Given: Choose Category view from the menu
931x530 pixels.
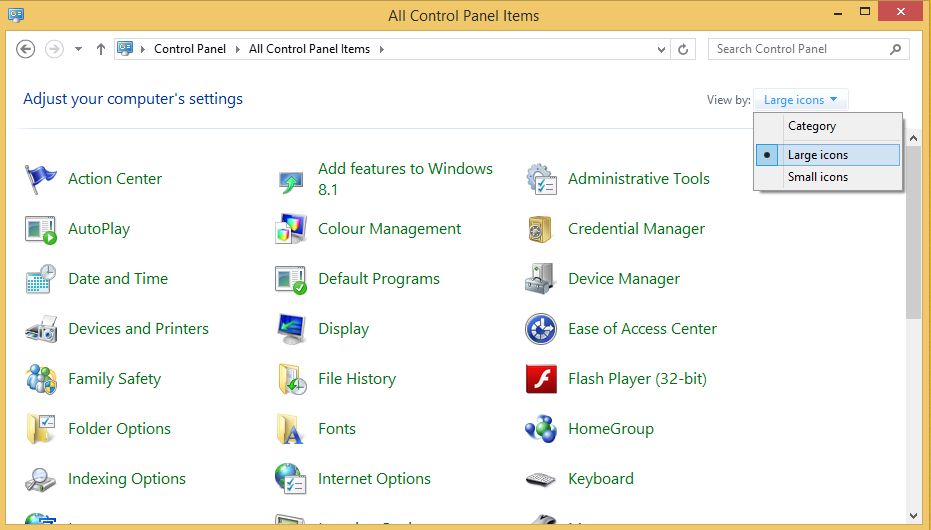Looking at the screenshot, I should [x=812, y=126].
